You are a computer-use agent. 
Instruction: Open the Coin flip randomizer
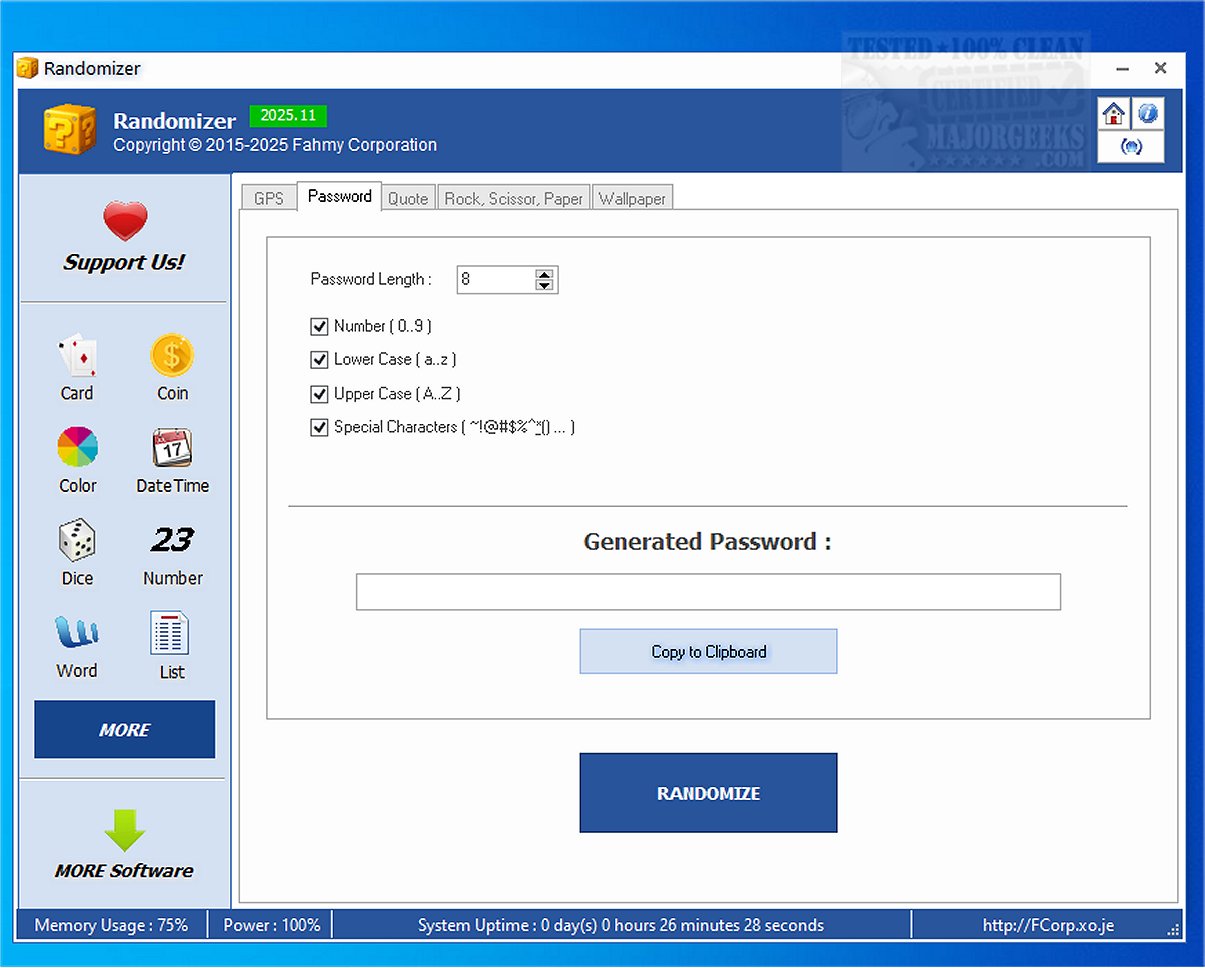[x=172, y=368]
